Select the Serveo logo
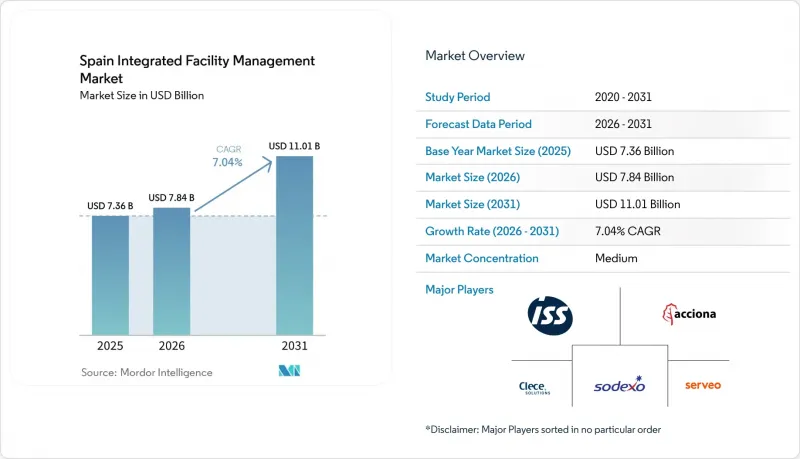The width and height of the screenshot is (800, 459). pyautogui.click(x=703, y=385)
